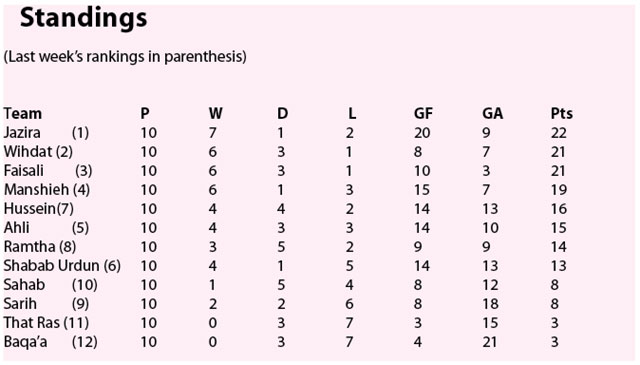The image size is (640, 365).
Task: Select the Ramtha team name
Action: [x=29, y=247]
